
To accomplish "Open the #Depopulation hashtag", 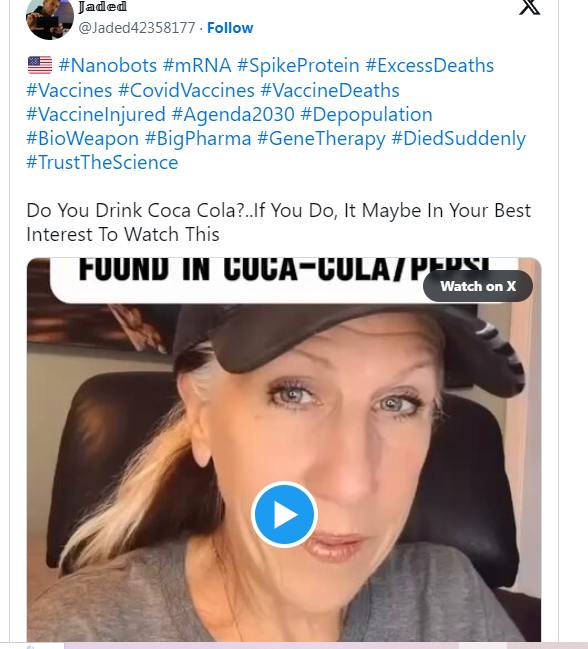I will pyautogui.click(x=366, y=114).
